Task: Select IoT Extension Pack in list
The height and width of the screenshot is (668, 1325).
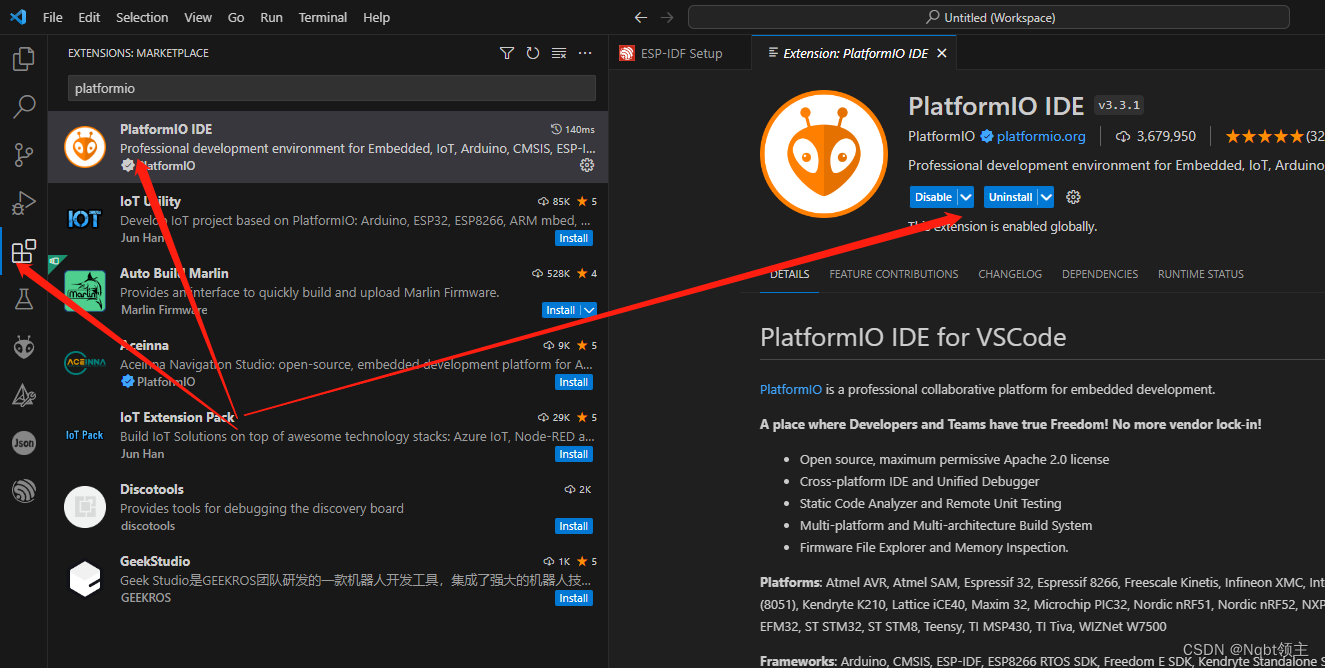Action: 328,435
